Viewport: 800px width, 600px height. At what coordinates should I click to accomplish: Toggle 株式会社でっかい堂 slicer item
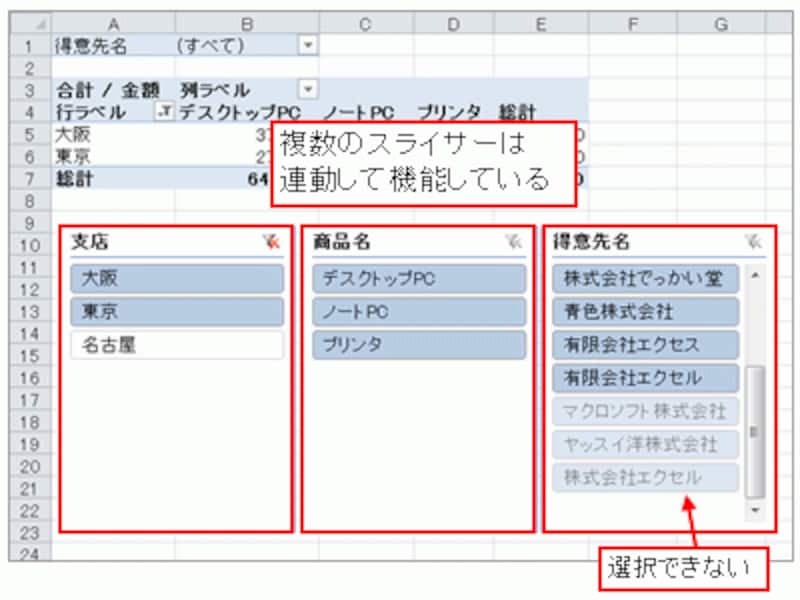tap(645, 279)
